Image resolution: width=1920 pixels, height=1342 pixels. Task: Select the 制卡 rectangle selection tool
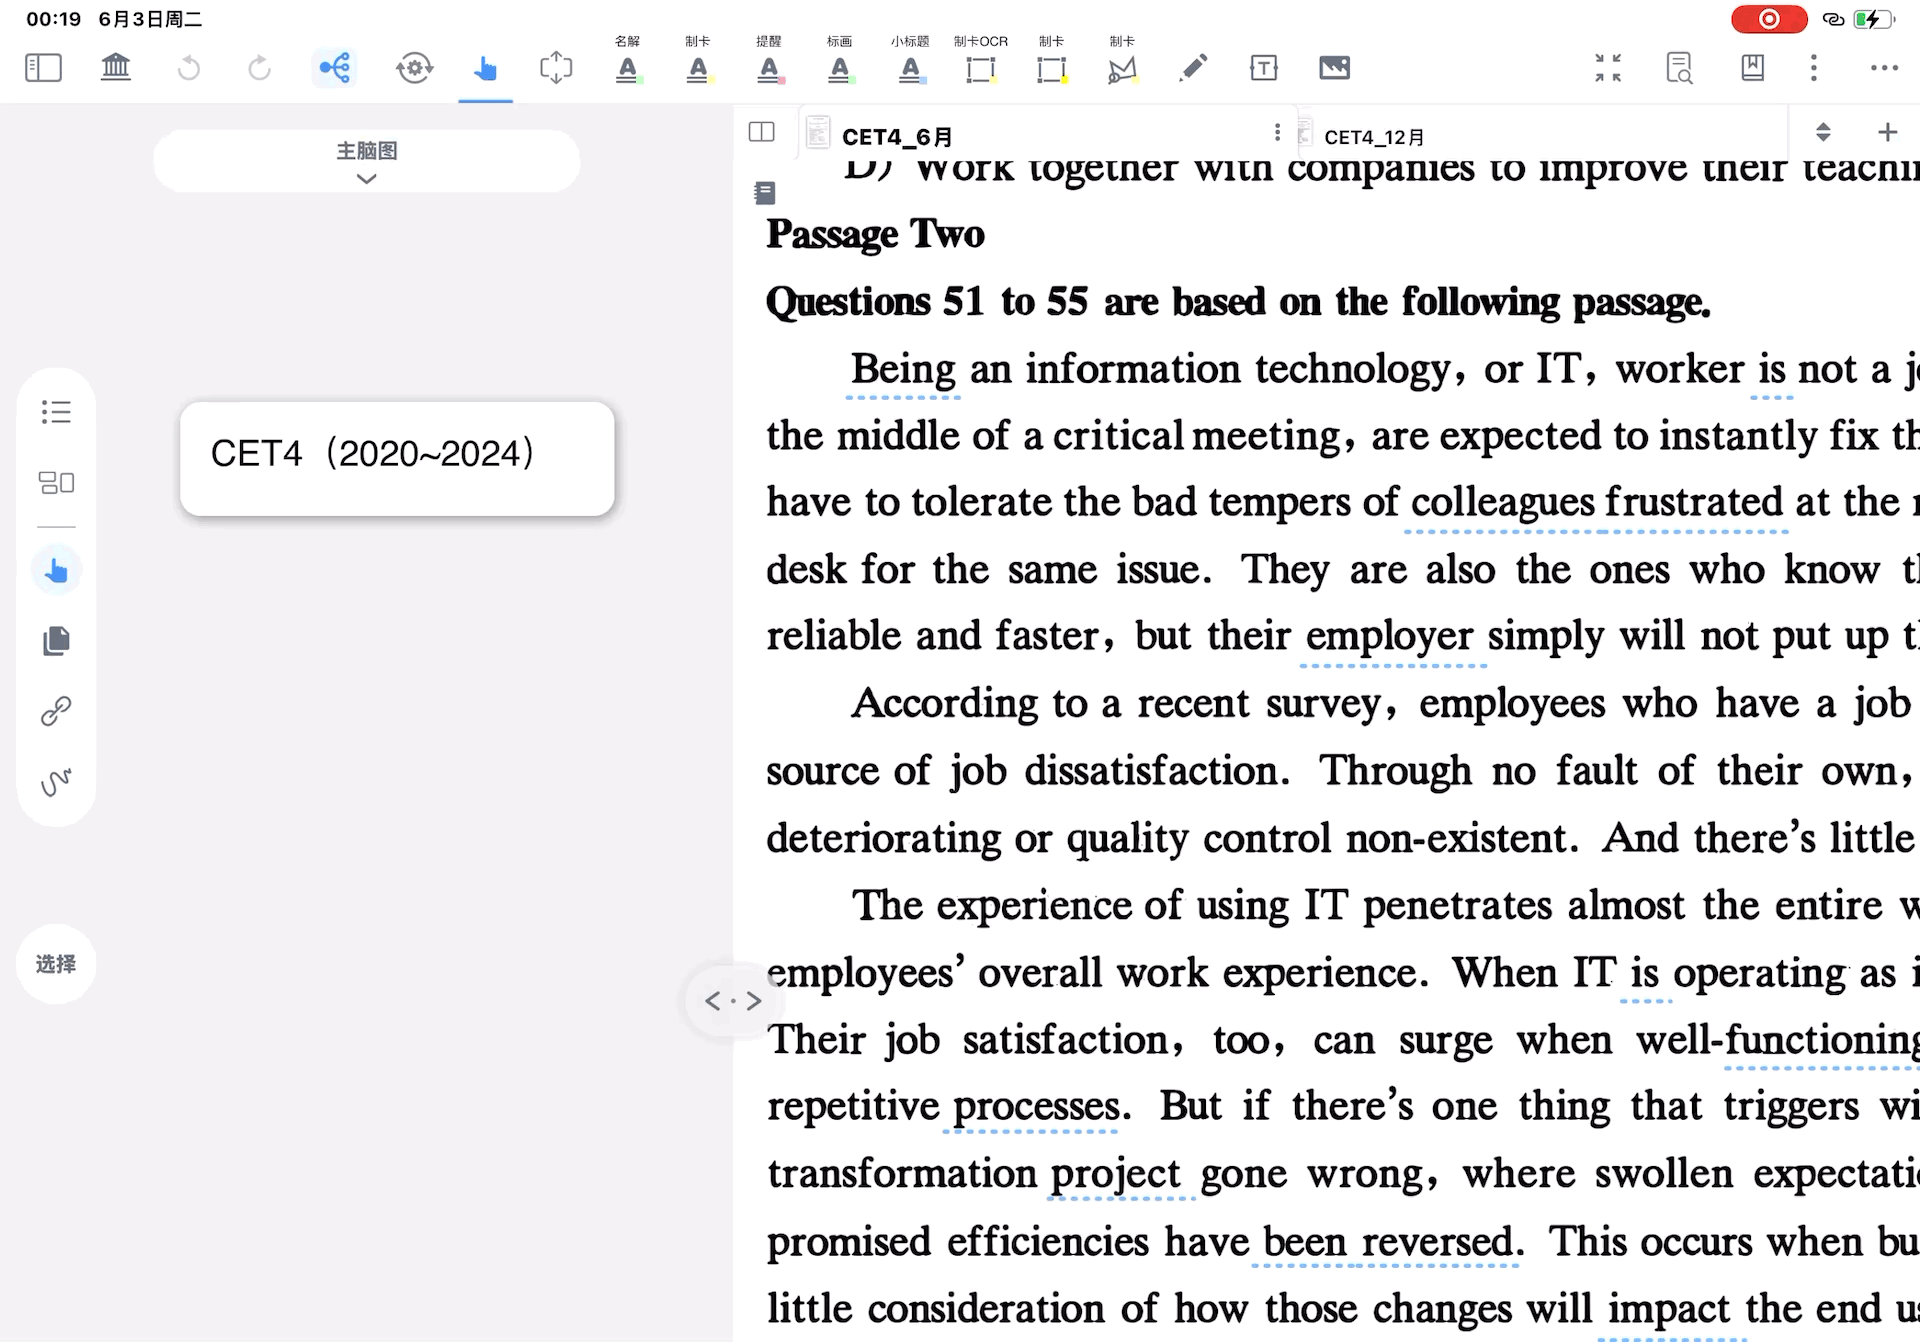(x=1052, y=60)
